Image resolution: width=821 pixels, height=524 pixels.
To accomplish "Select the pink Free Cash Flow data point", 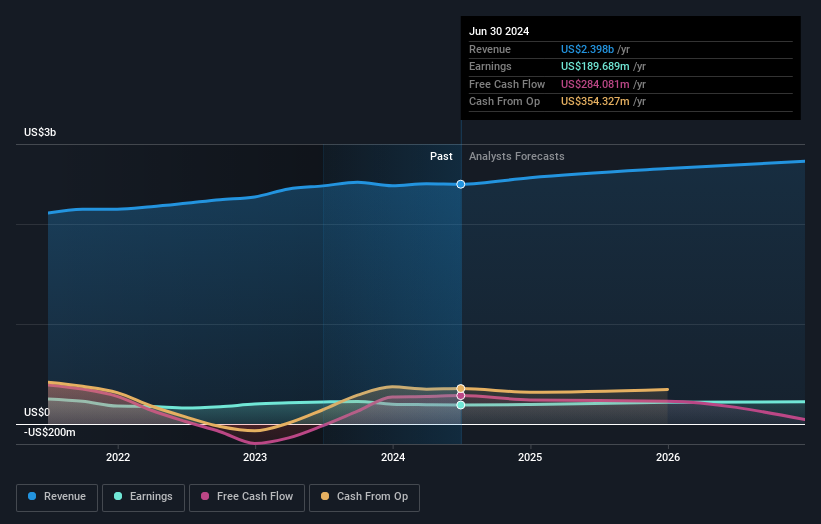I will point(461,396).
